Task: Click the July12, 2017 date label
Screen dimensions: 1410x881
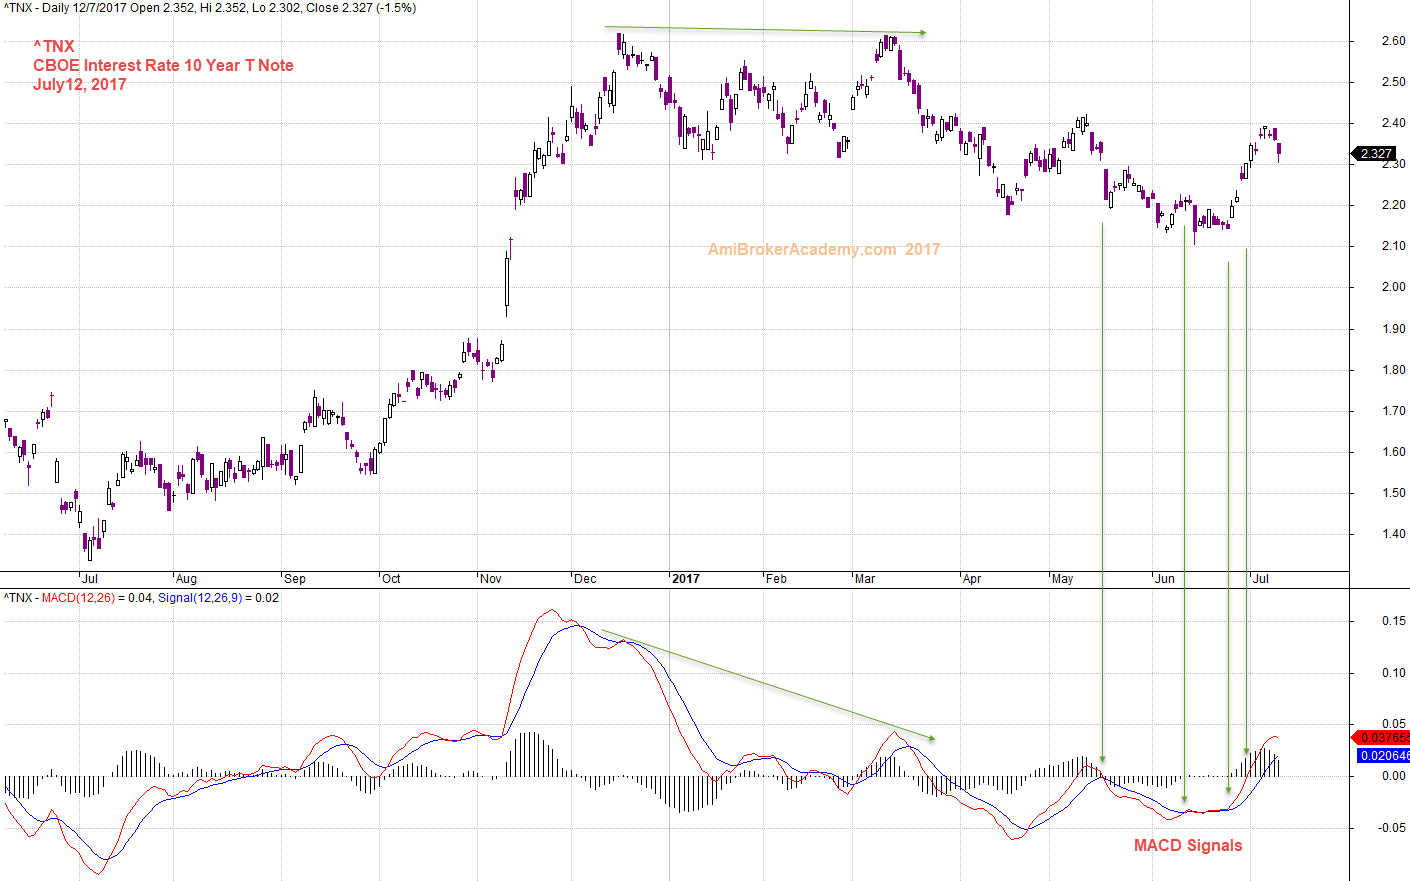Action: point(80,84)
